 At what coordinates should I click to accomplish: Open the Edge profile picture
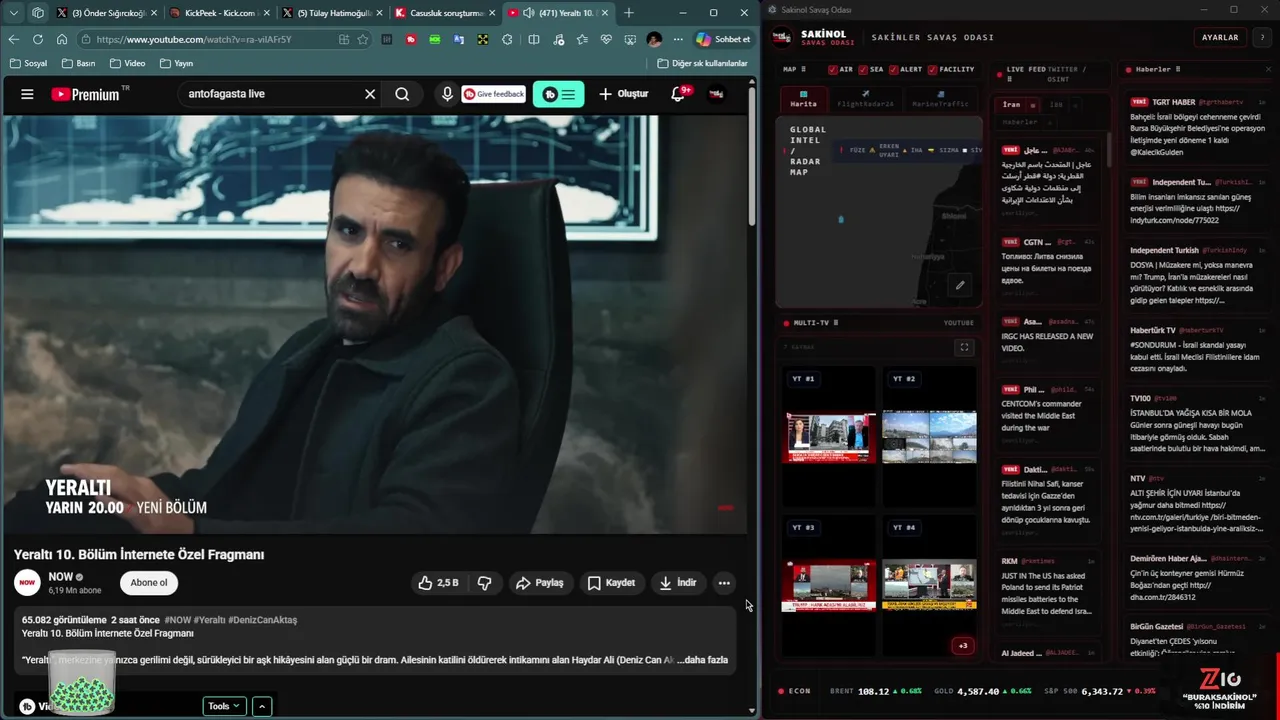pyautogui.click(x=654, y=39)
